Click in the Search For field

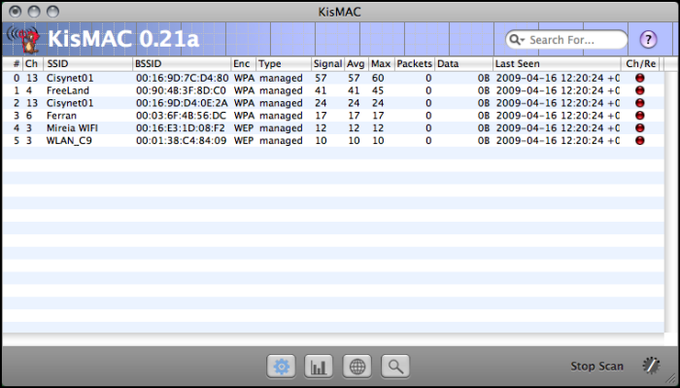[566, 40]
